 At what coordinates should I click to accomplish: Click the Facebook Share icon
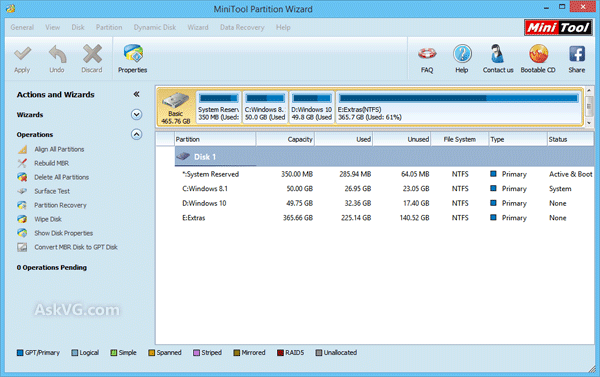577,54
